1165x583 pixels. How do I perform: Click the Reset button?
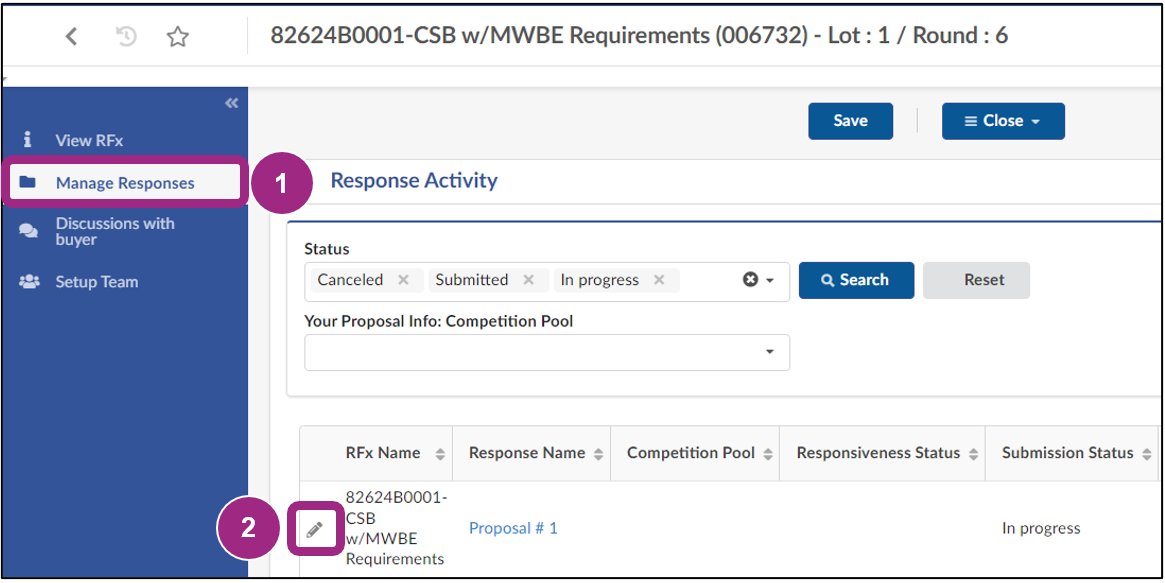point(976,281)
